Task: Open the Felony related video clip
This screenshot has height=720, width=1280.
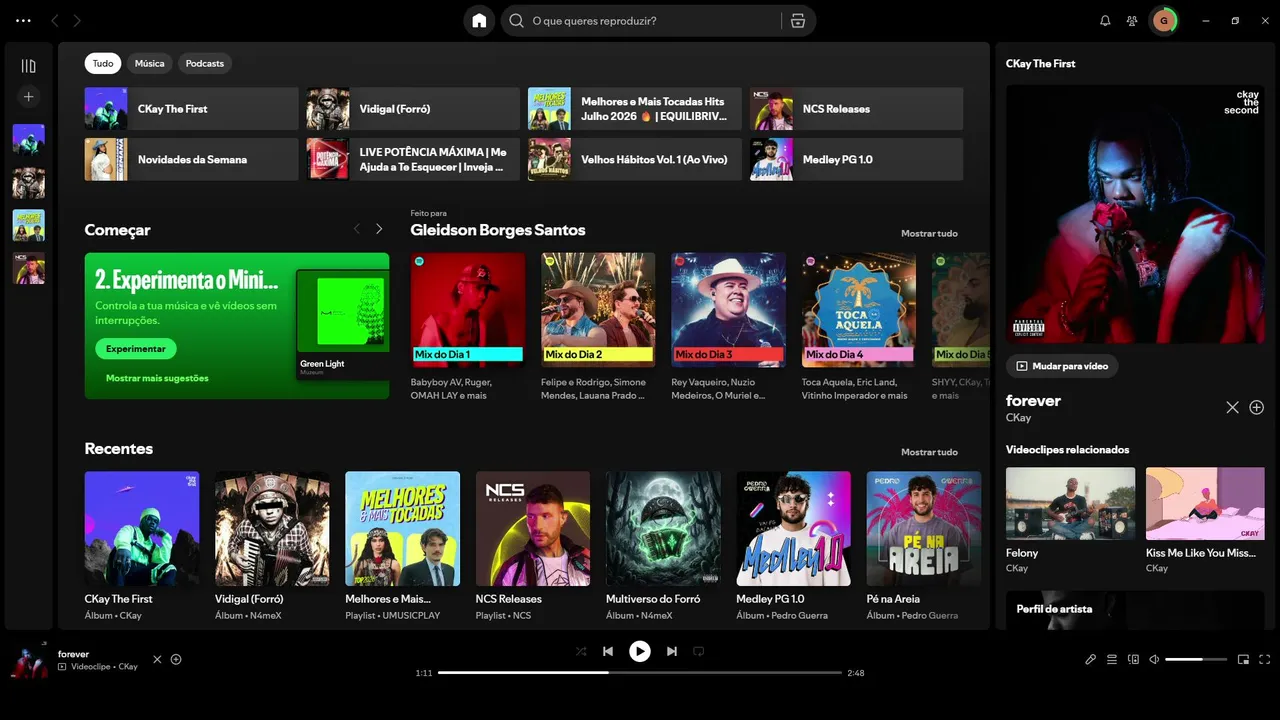Action: [1071, 520]
